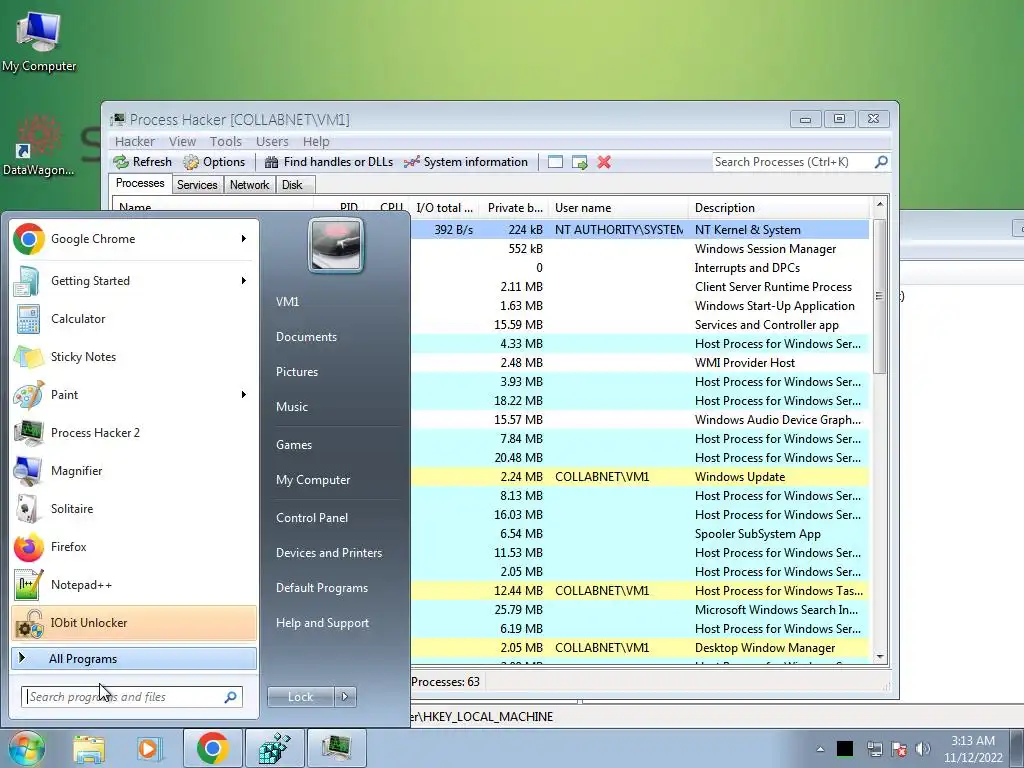
Task: Open Windows Explorer taskbar icon
Action: 89,748
